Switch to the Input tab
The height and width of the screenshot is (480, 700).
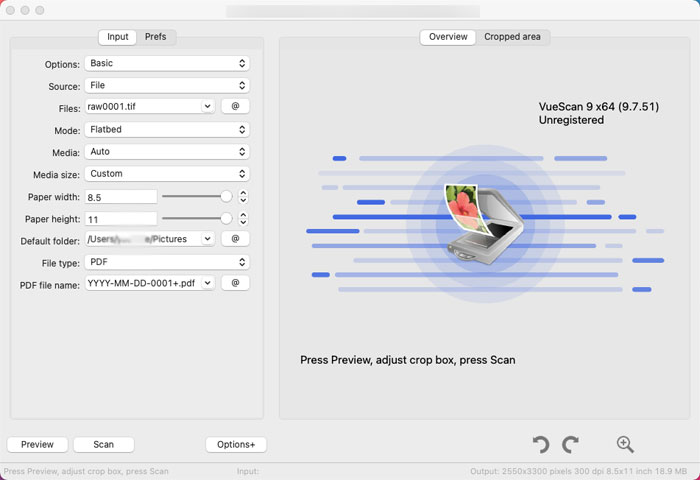(x=117, y=37)
